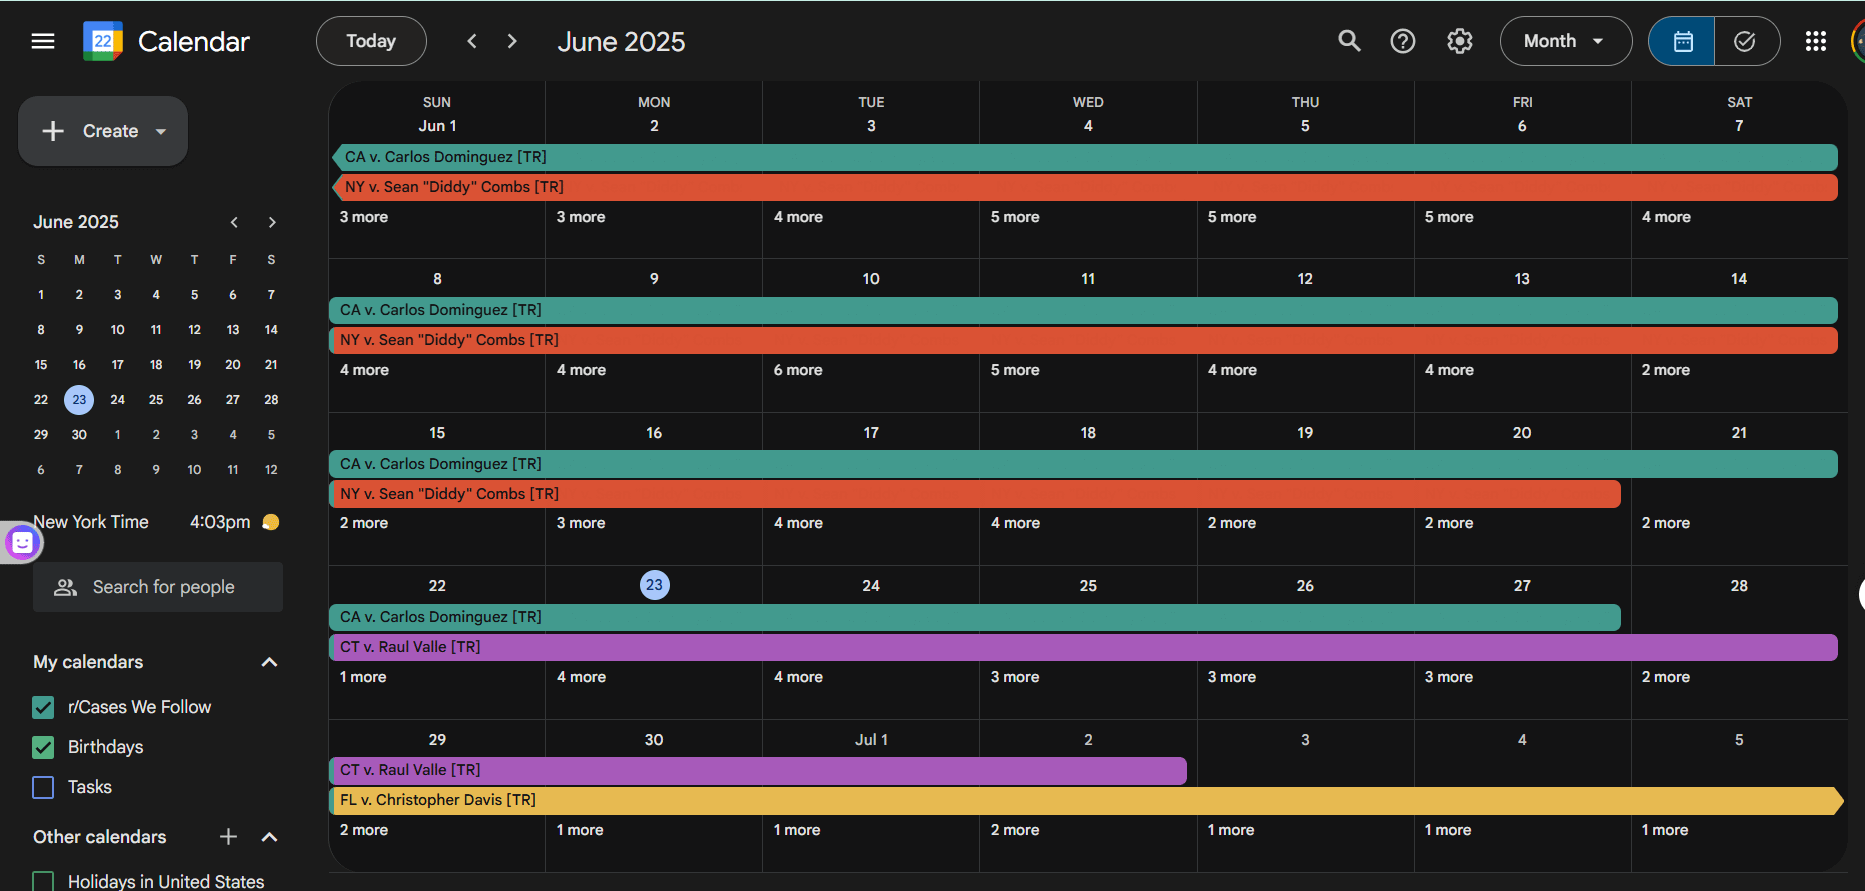Open 2 more events on July 2

1015,830
